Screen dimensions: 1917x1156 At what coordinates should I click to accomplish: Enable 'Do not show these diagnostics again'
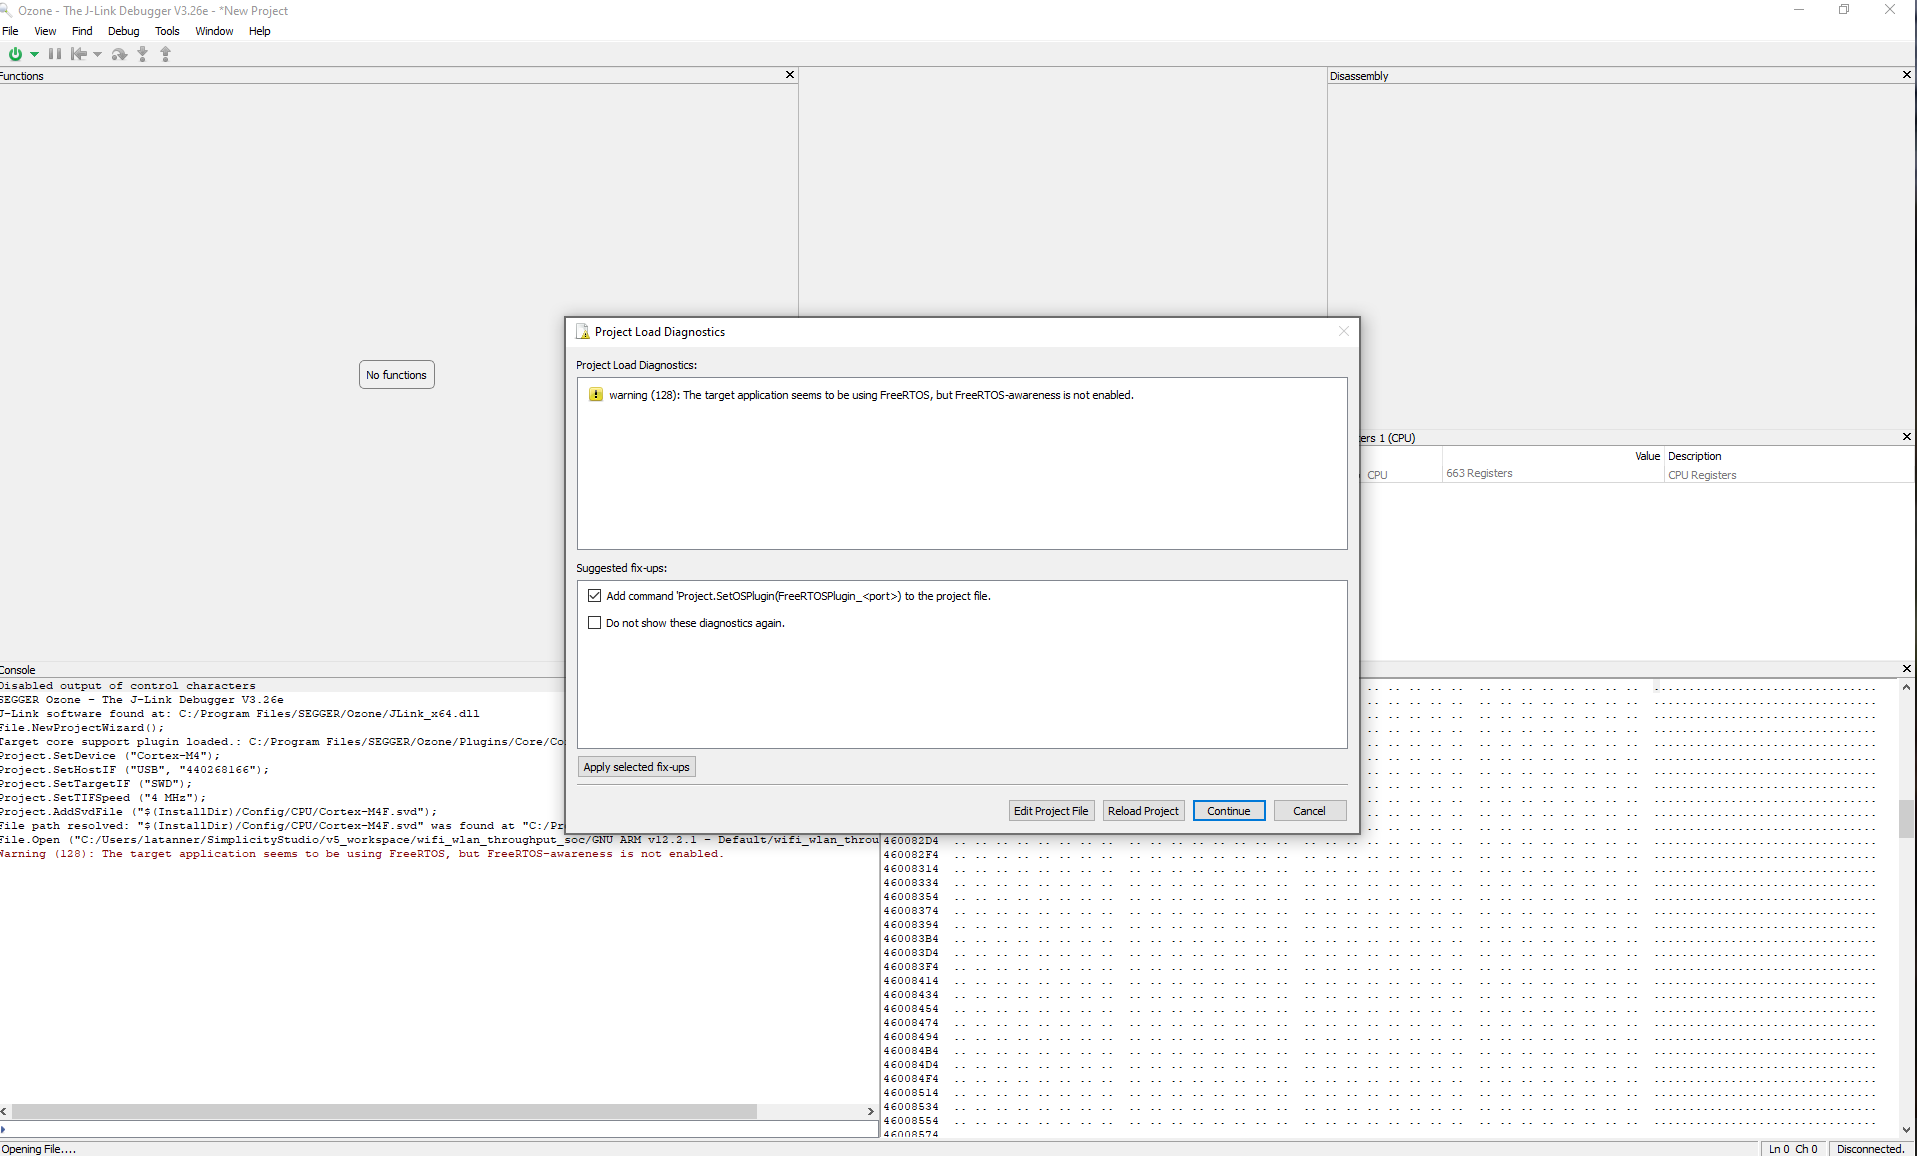click(595, 622)
